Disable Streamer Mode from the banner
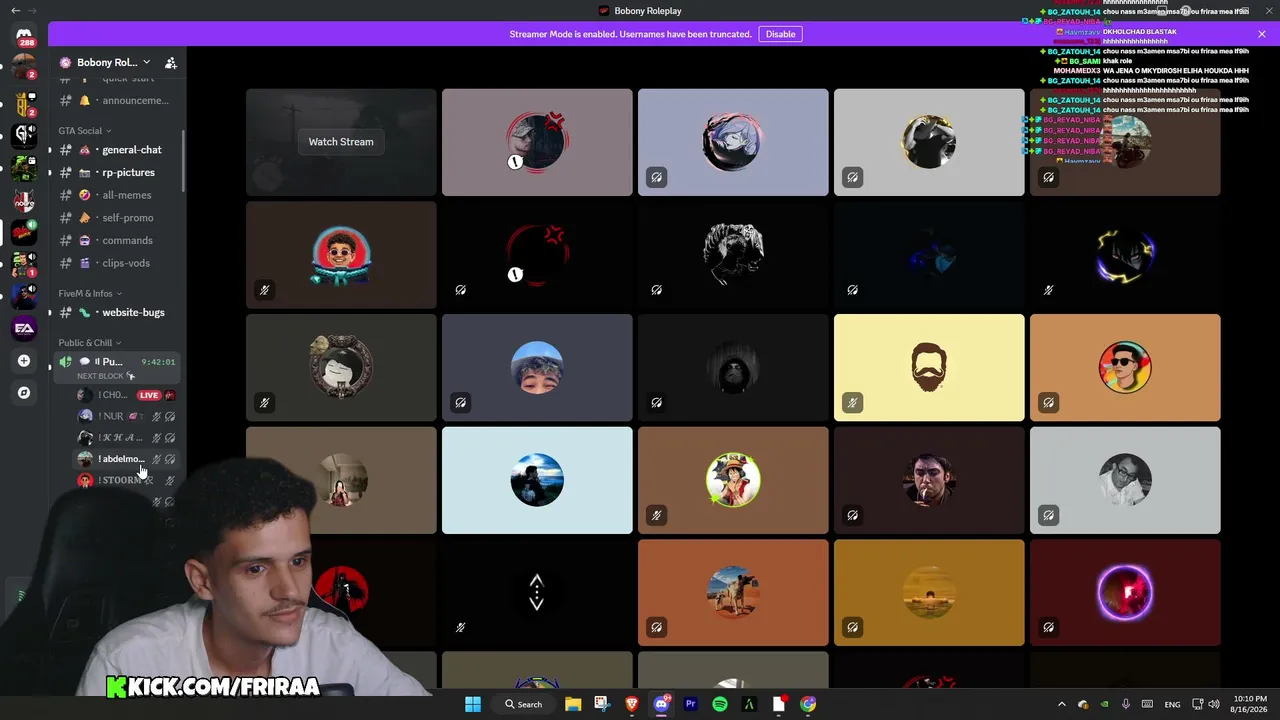The image size is (1280, 720). click(780, 34)
